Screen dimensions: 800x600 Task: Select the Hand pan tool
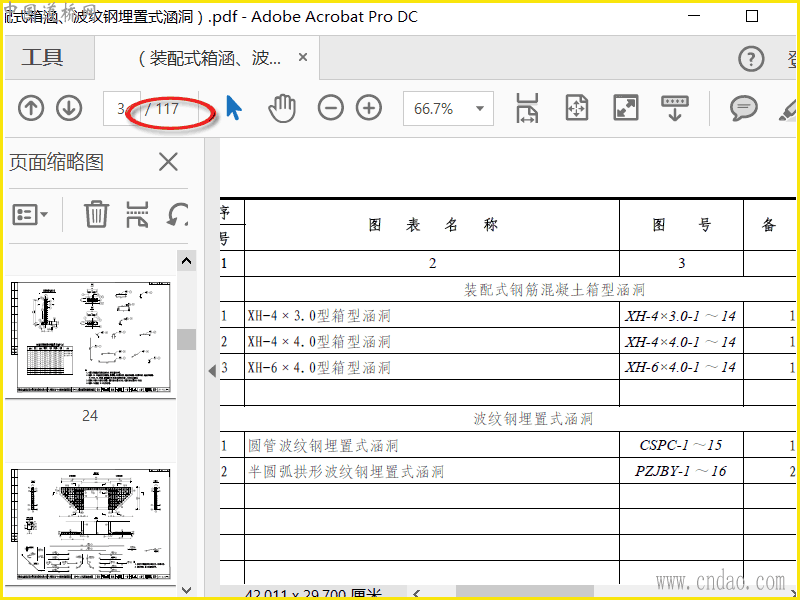pos(282,108)
